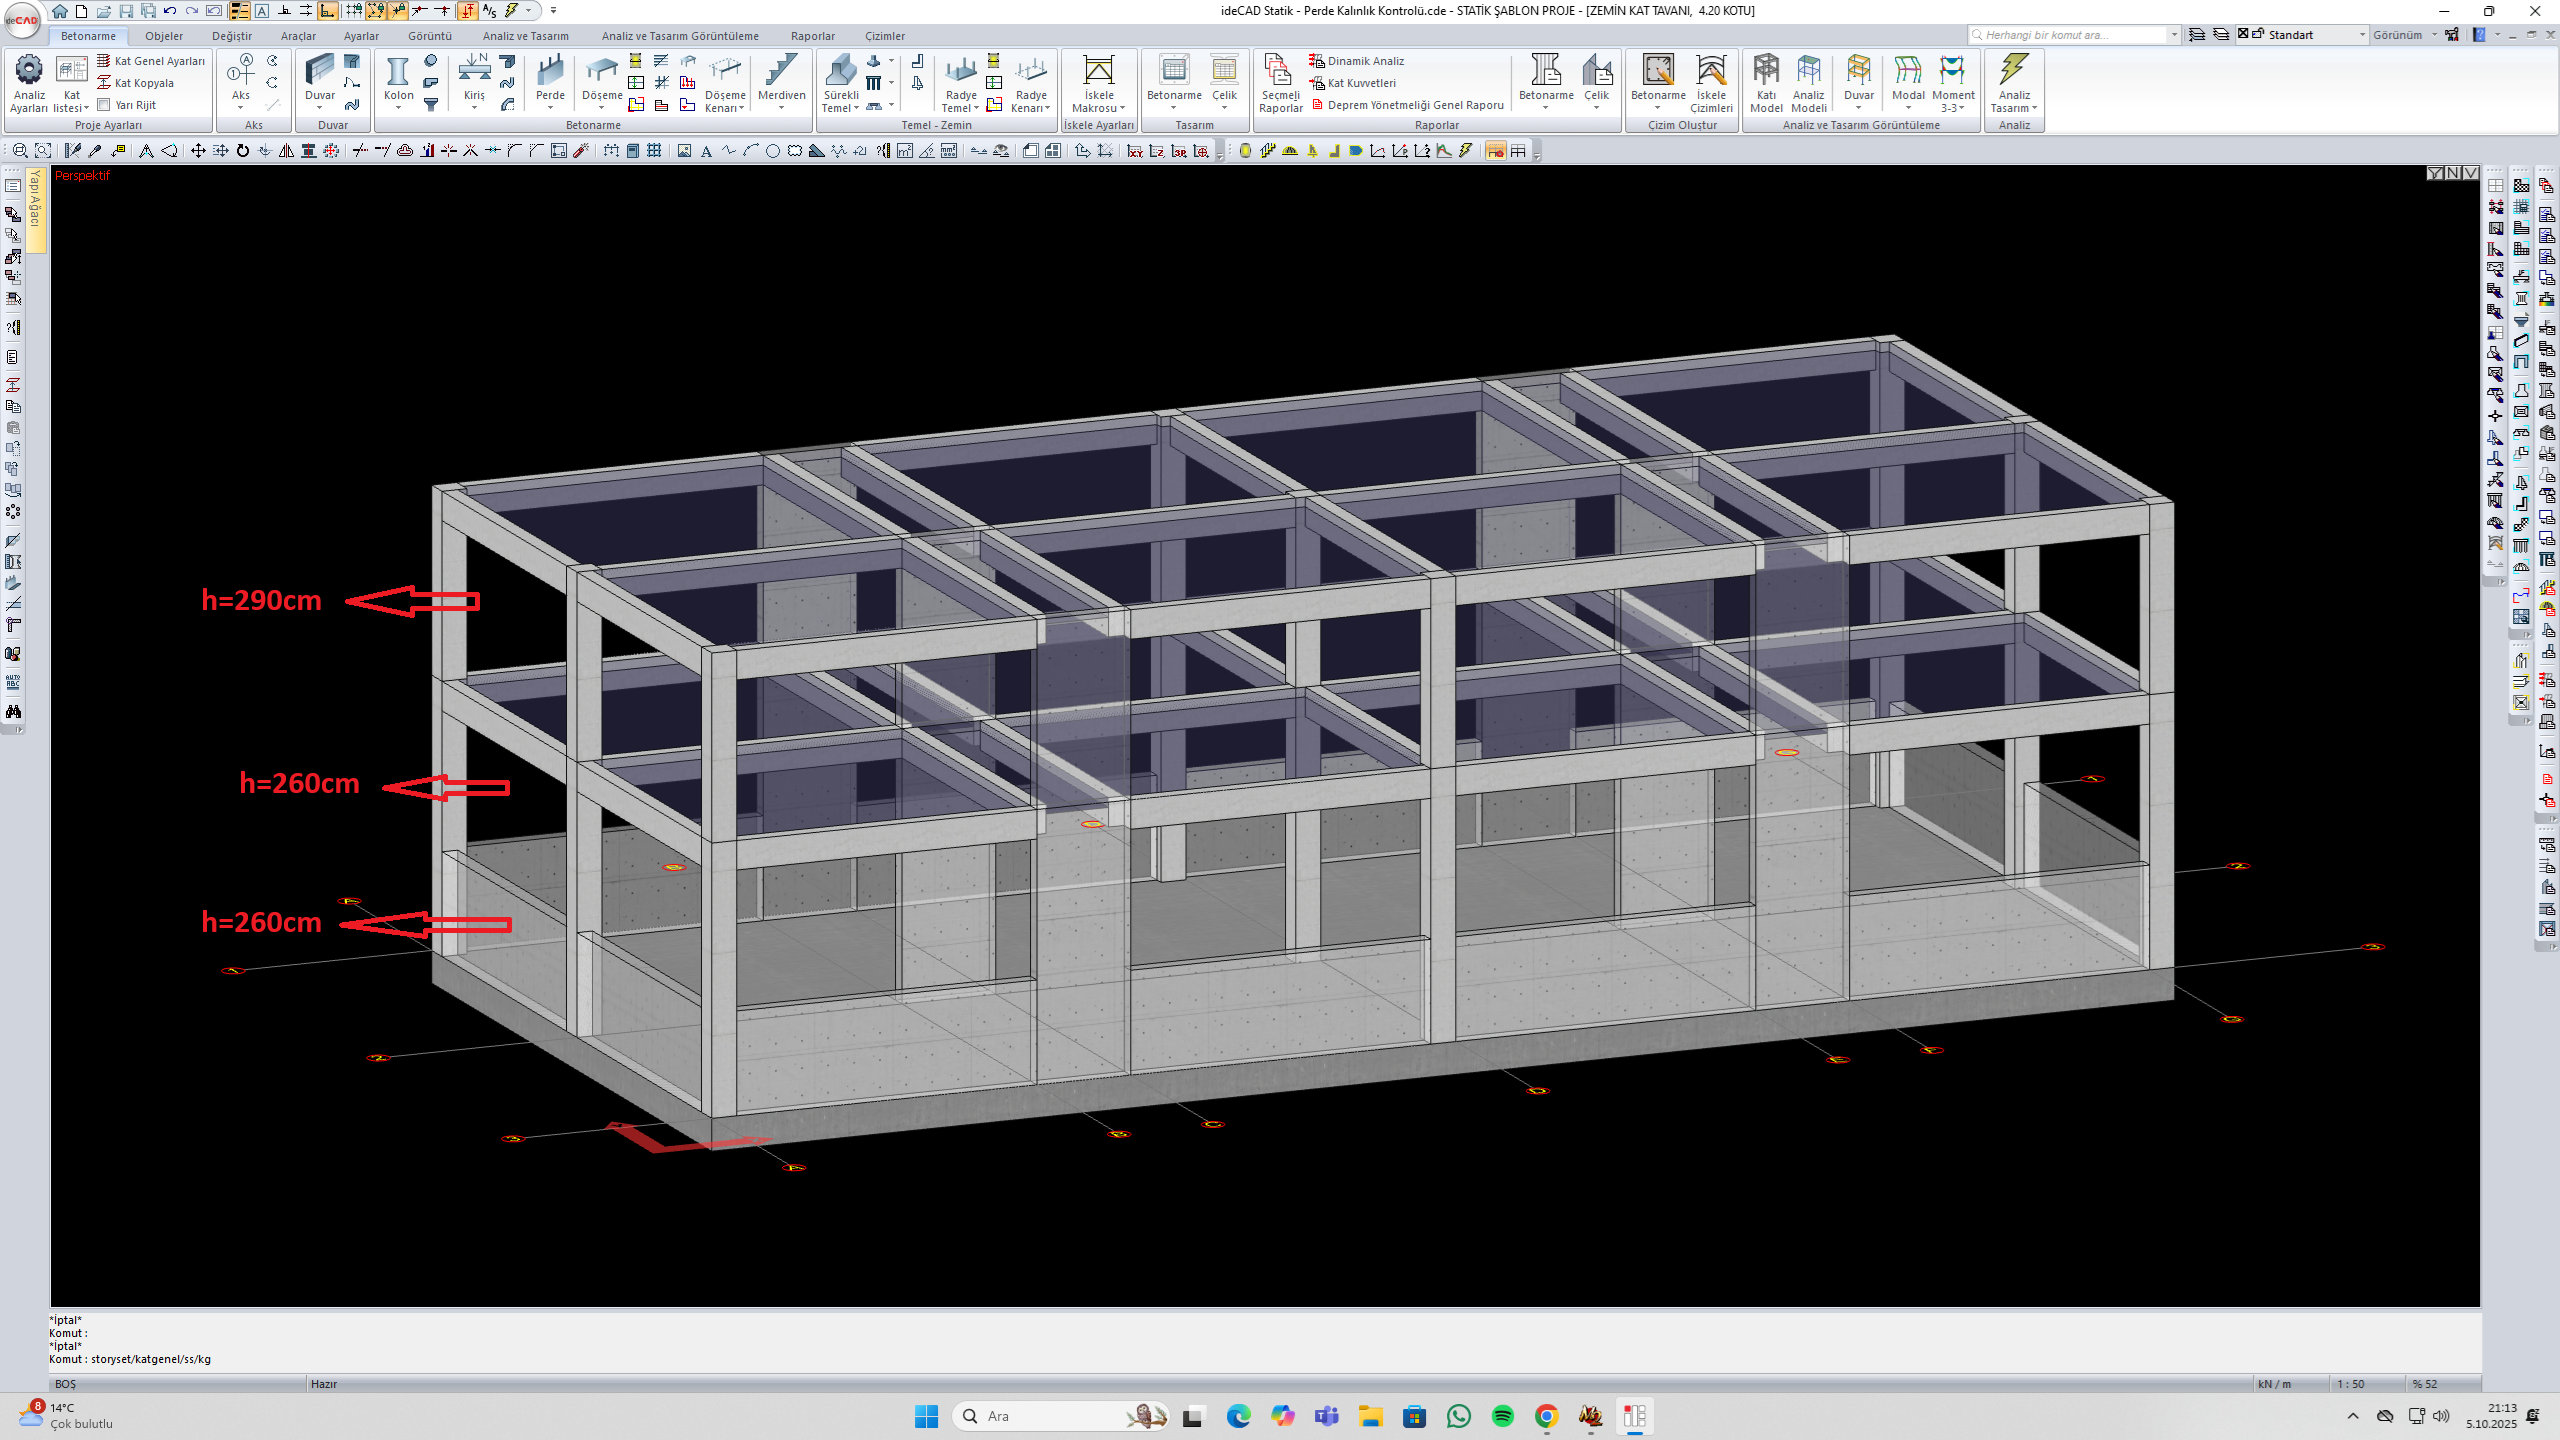Toggle the Yarı Rijit checkbox
The width and height of the screenshot is (2560, 1440).
tap(103, 105)
